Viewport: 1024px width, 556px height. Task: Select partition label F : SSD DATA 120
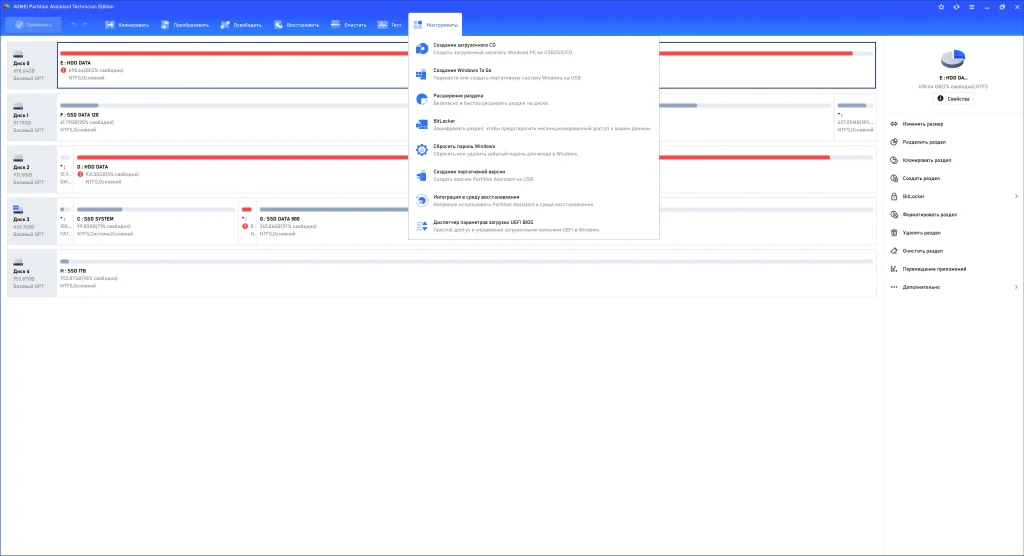tap(80, 115)
